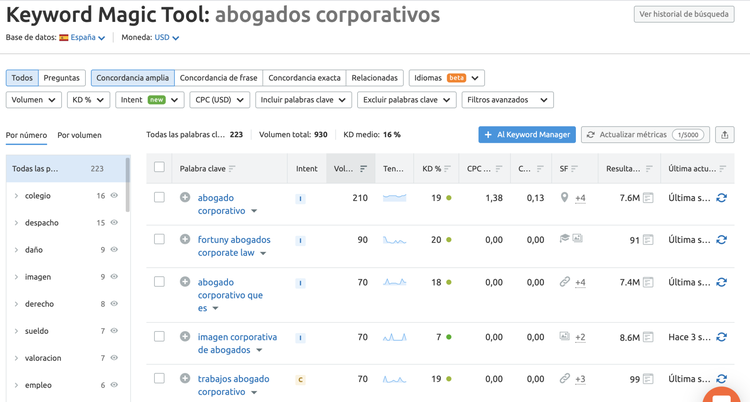Open 'fortuny abogados corporate law' keyword link

pos(234,246)
